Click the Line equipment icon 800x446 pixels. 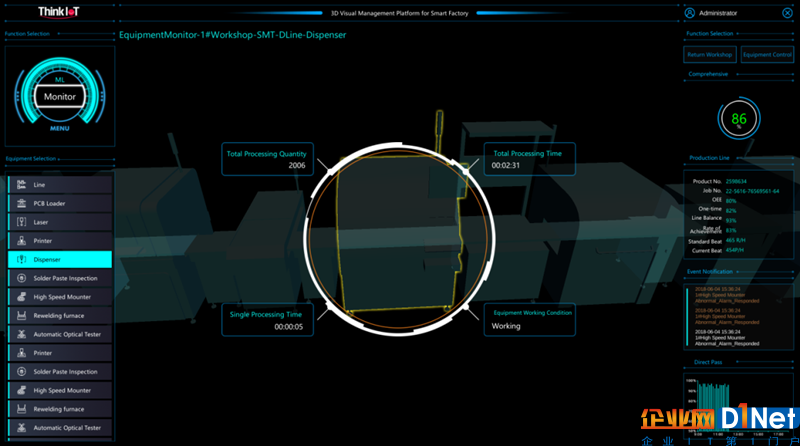(x=21, y=185)
